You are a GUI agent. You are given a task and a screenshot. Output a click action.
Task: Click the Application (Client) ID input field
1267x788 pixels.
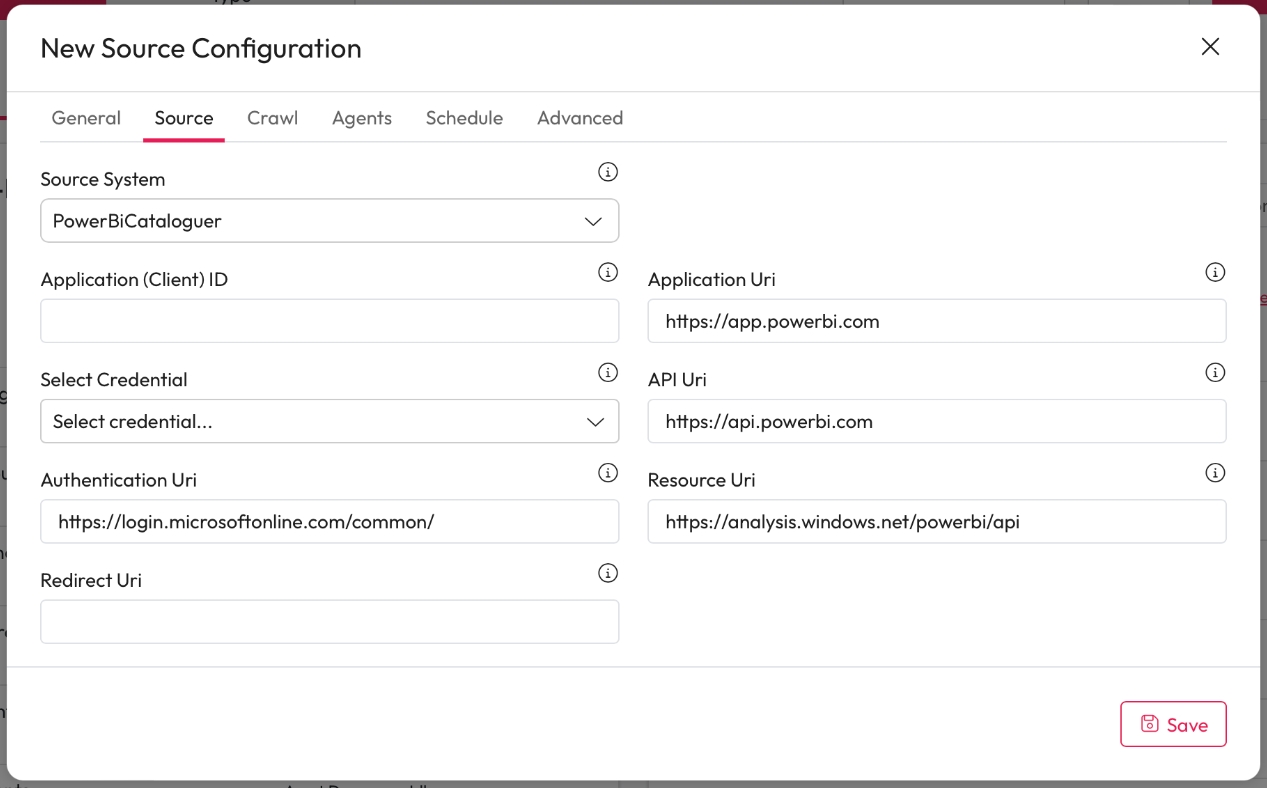329,321
